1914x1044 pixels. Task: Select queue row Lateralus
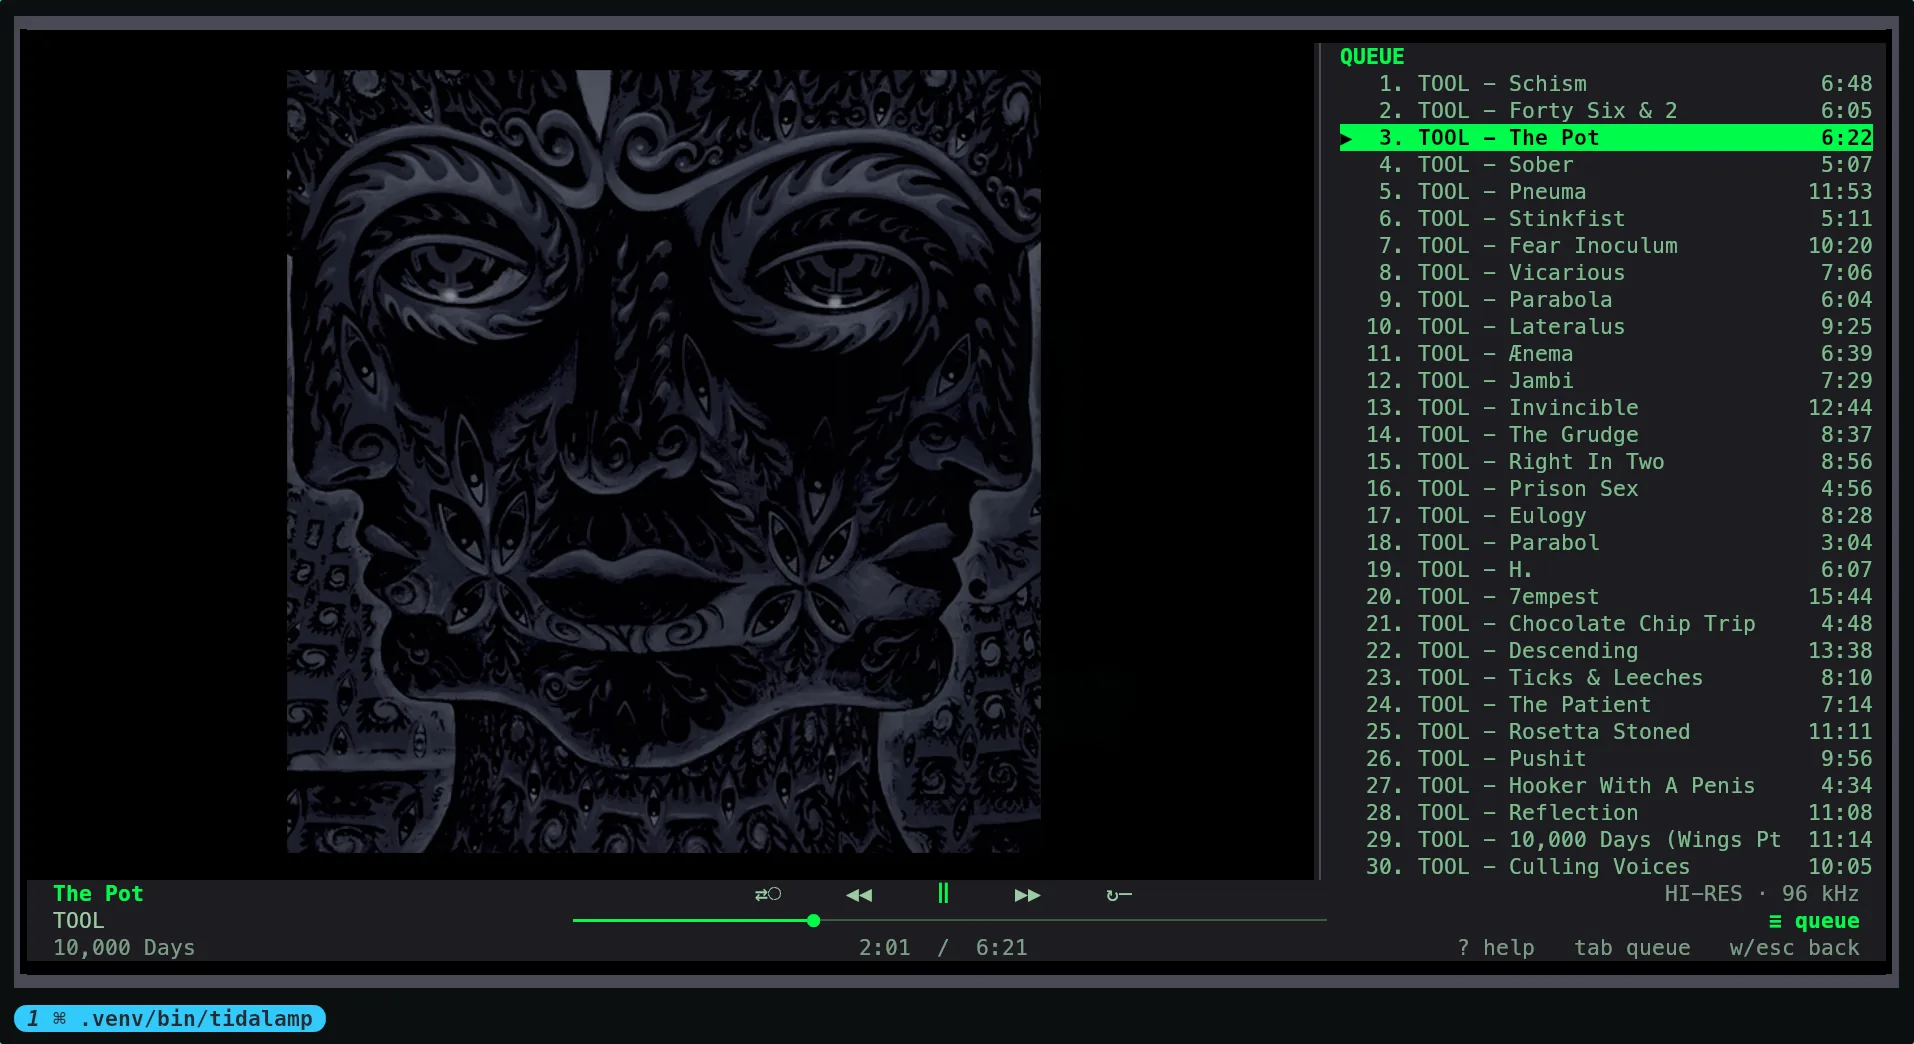coord(1606,327)
